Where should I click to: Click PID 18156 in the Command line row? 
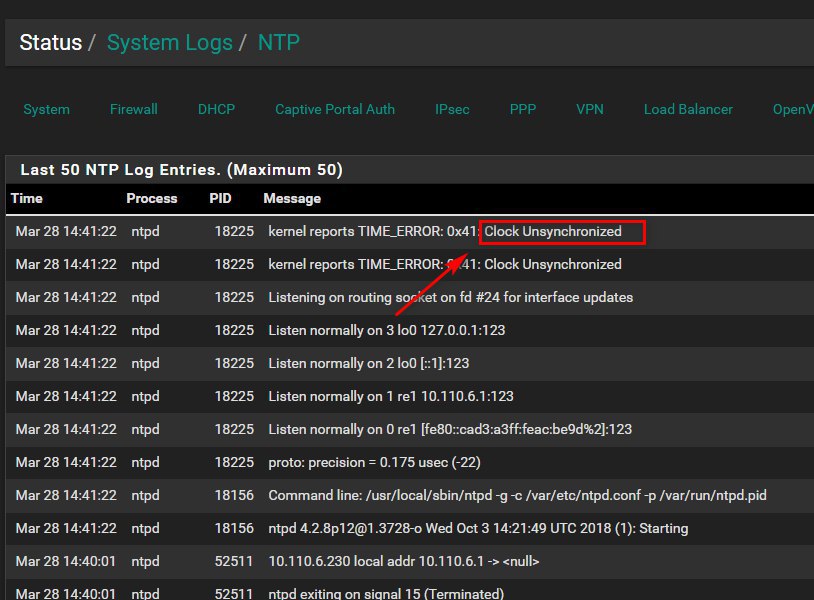coord(234,495)
